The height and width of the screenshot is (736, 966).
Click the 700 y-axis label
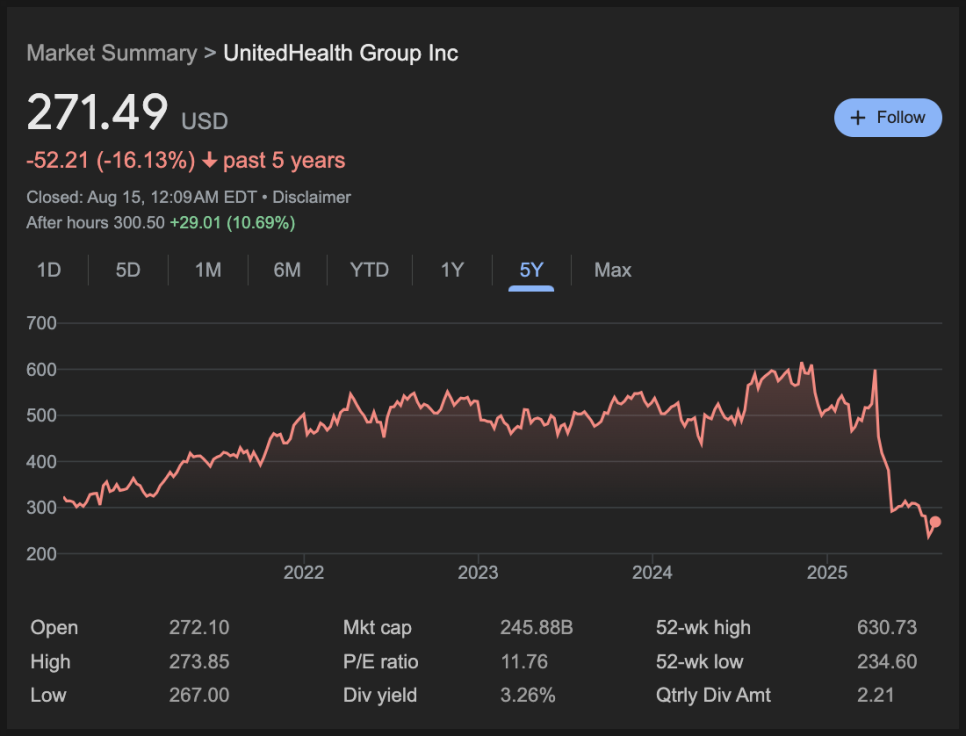[x=41, y=323]
